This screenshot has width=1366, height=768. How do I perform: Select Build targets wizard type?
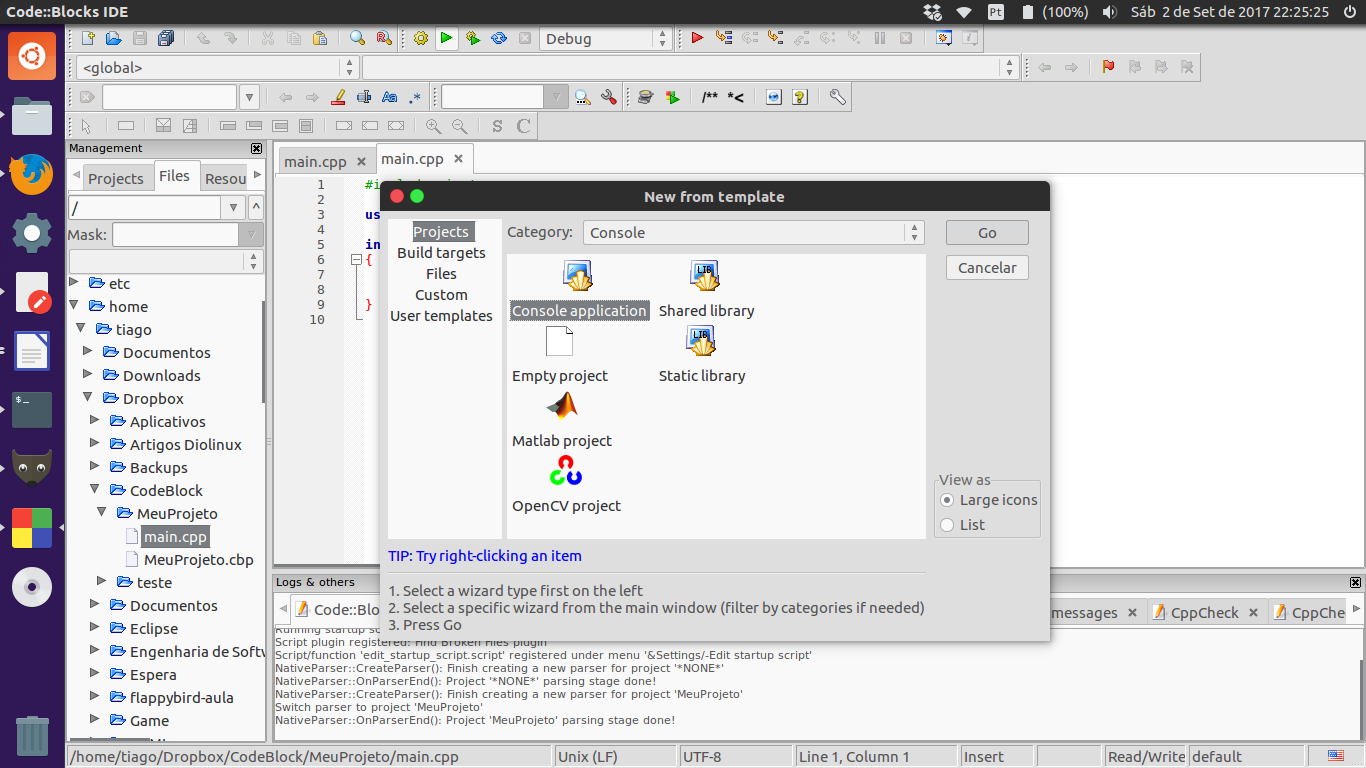coord(441,253)
